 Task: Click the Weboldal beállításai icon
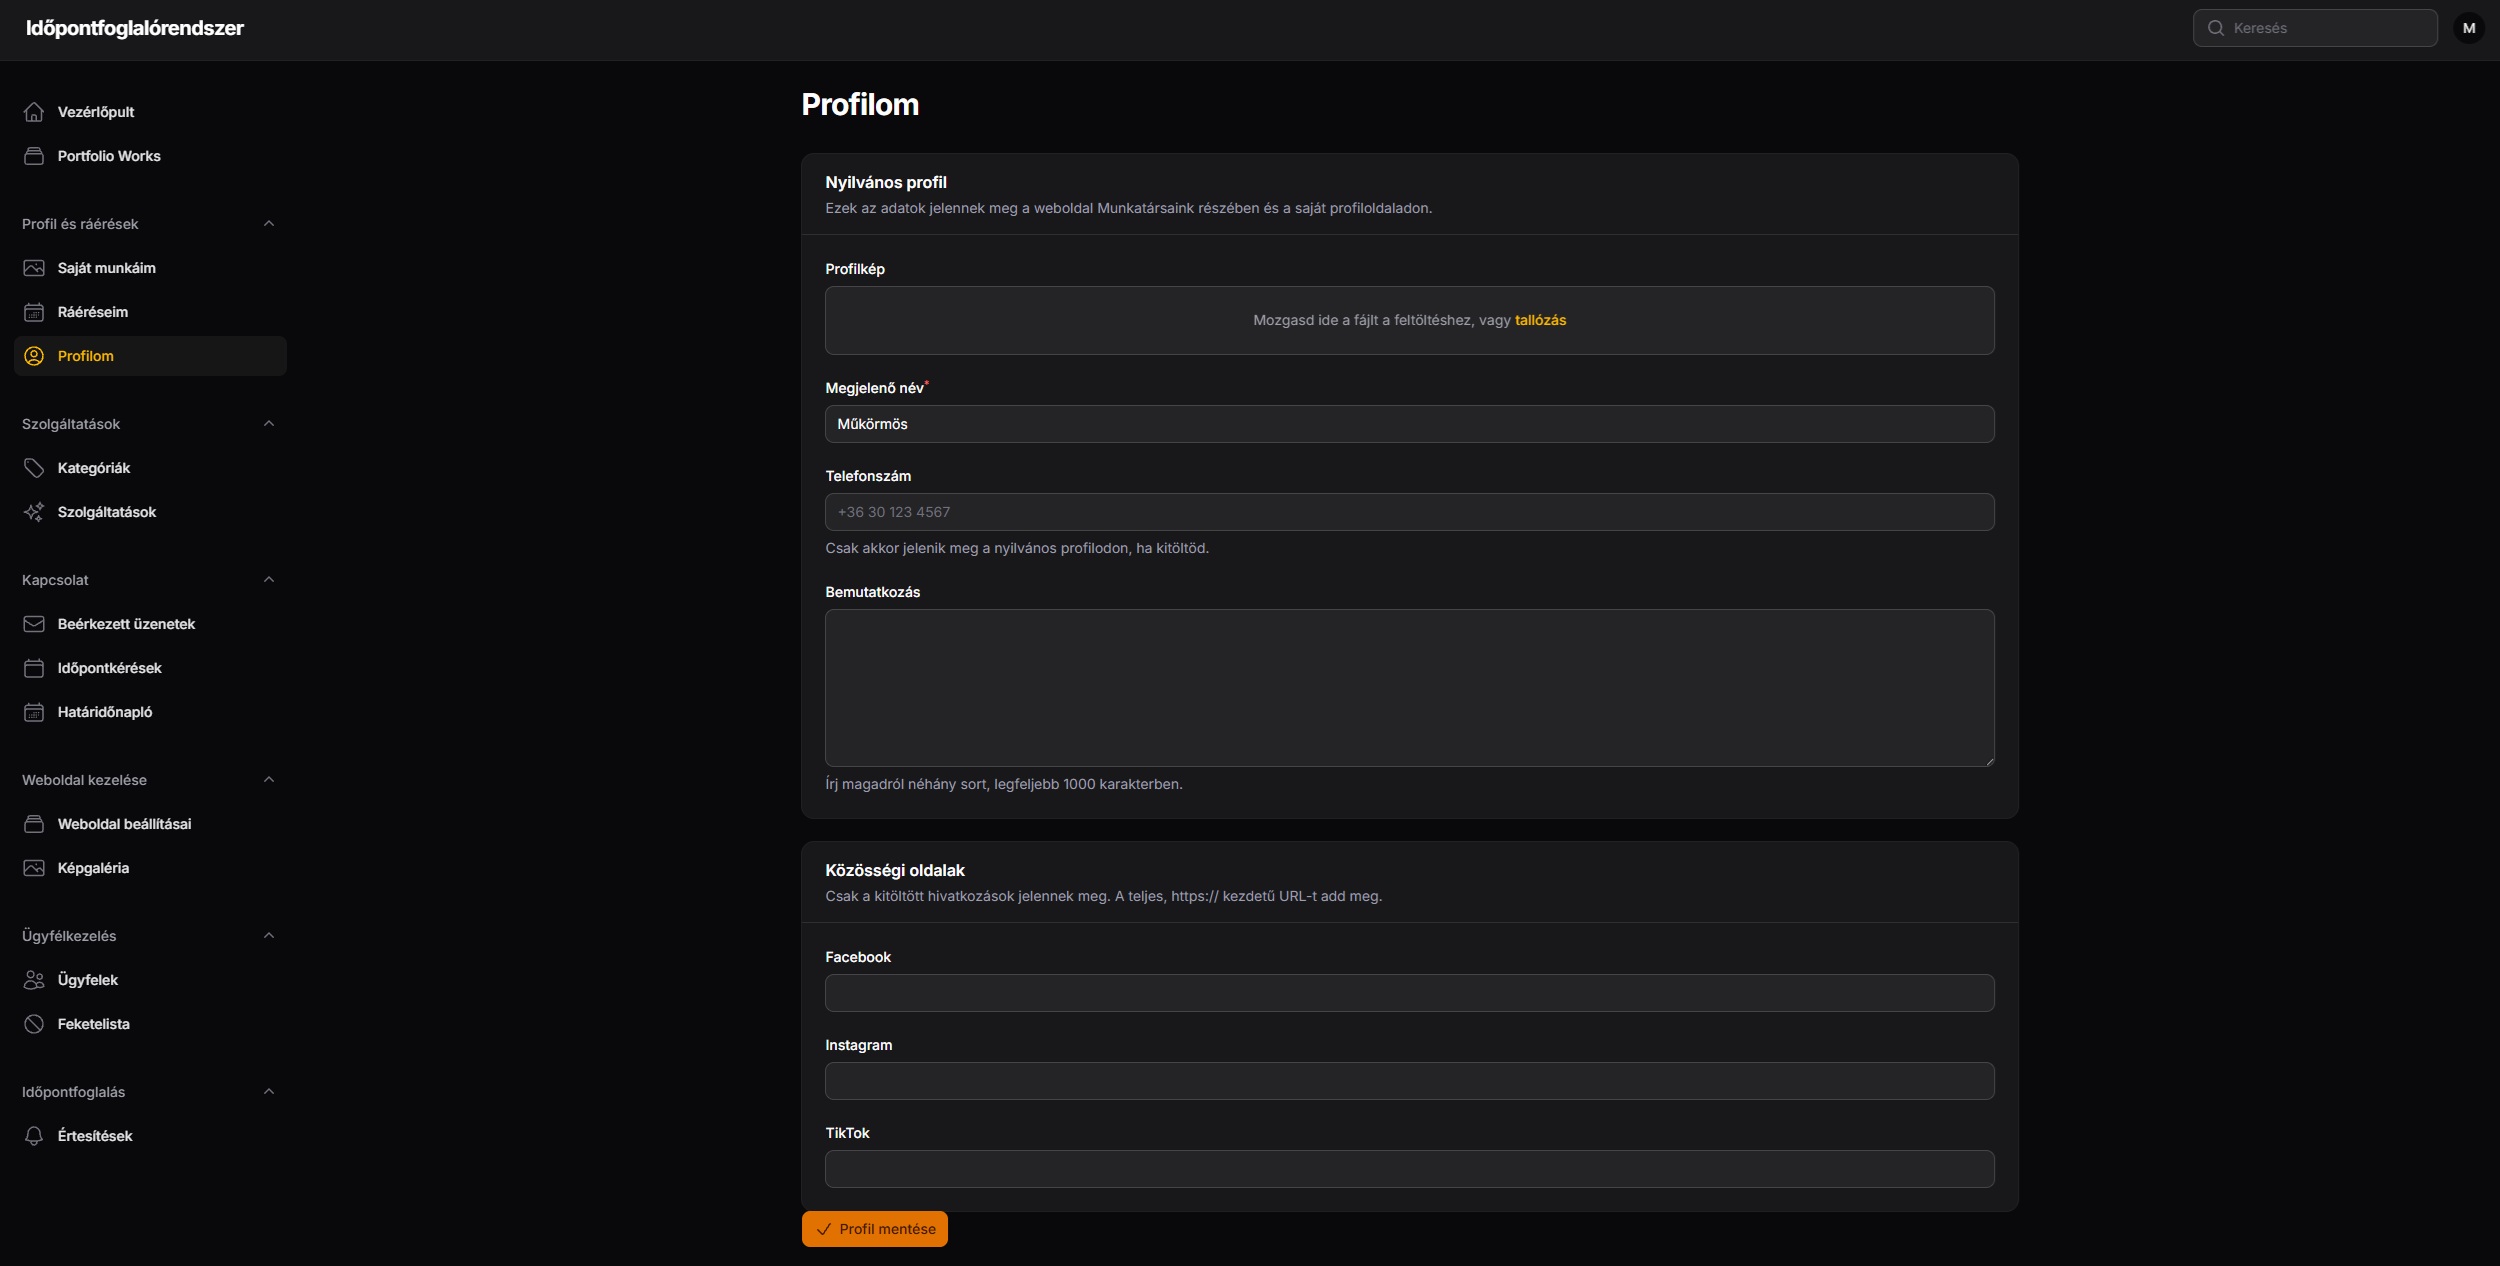(34, 824)
